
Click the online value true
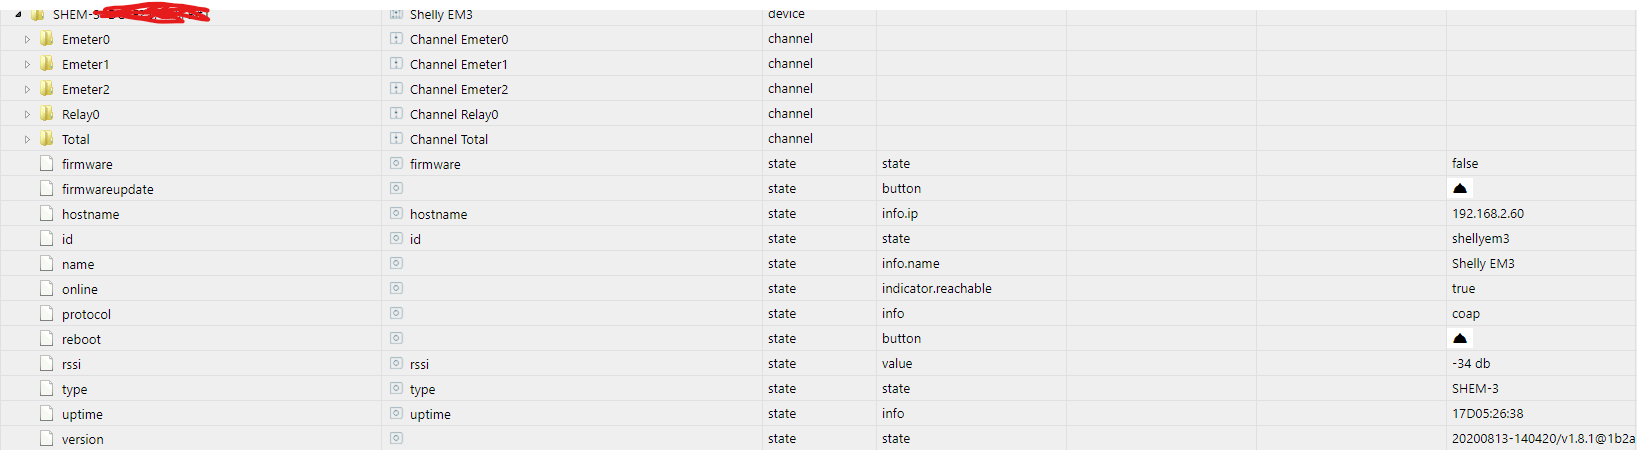pos(1464,289)
